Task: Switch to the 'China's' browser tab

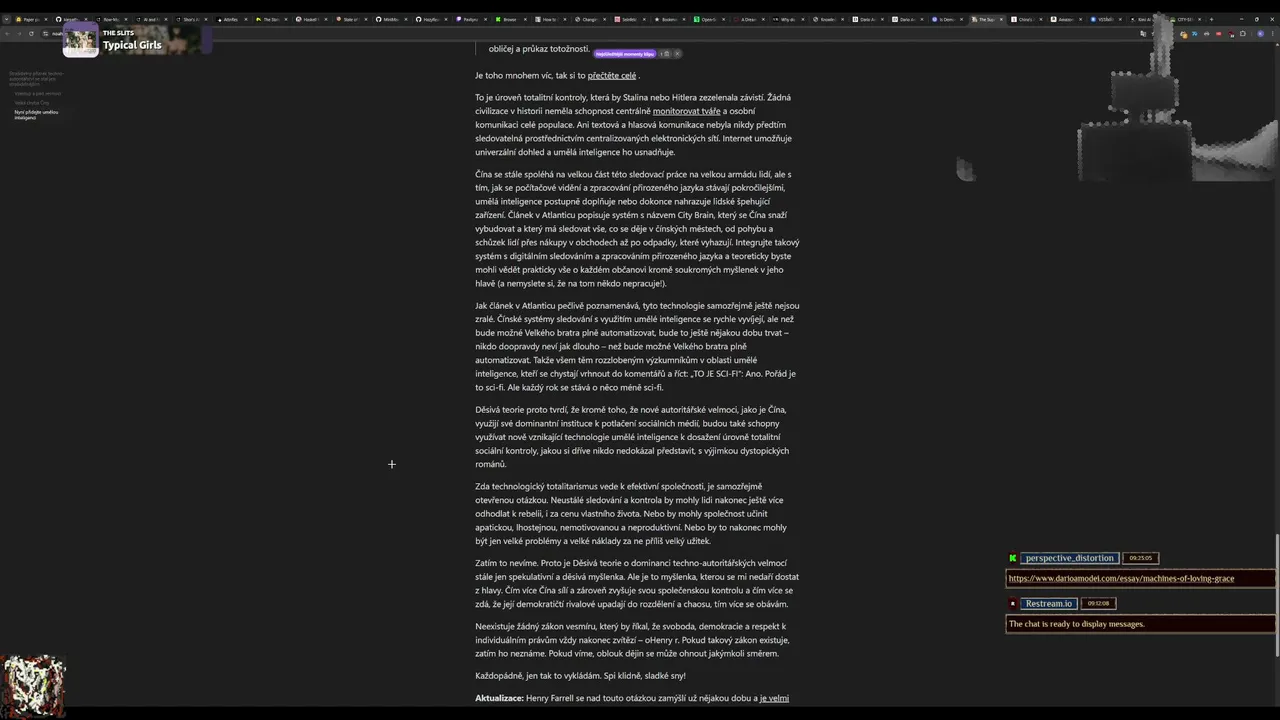Action: tap(1025, 19)
